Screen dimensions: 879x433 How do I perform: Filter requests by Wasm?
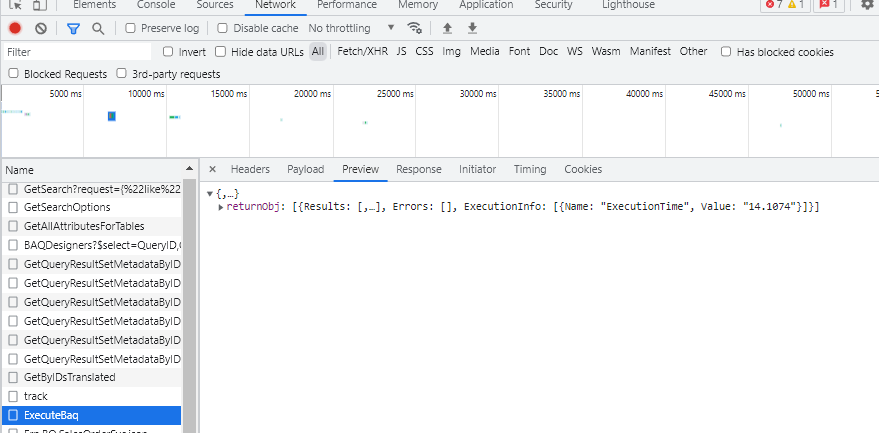coord(606,52)
